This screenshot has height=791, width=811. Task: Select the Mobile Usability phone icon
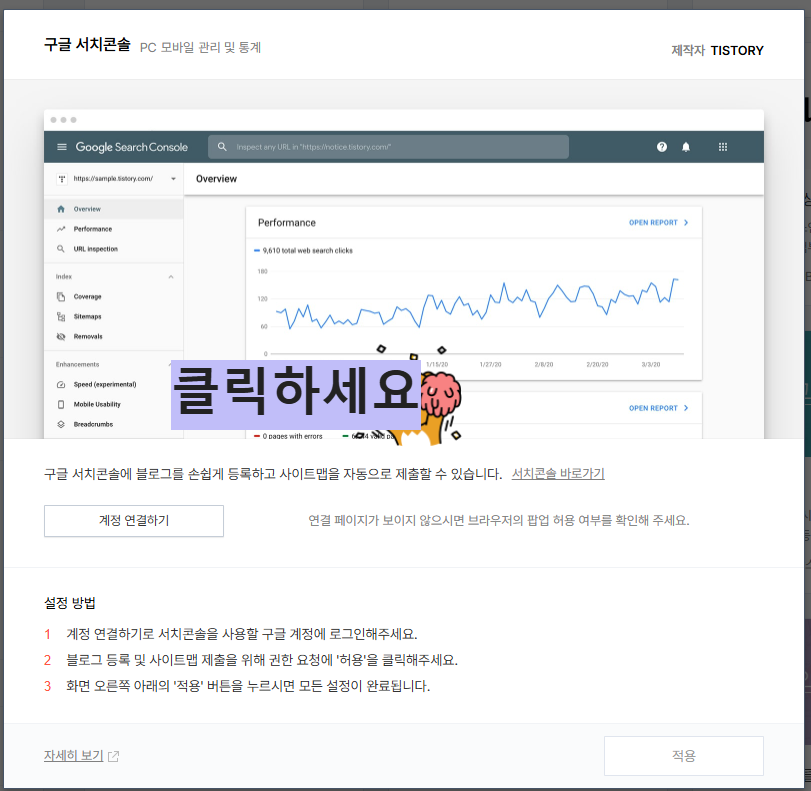61,404
